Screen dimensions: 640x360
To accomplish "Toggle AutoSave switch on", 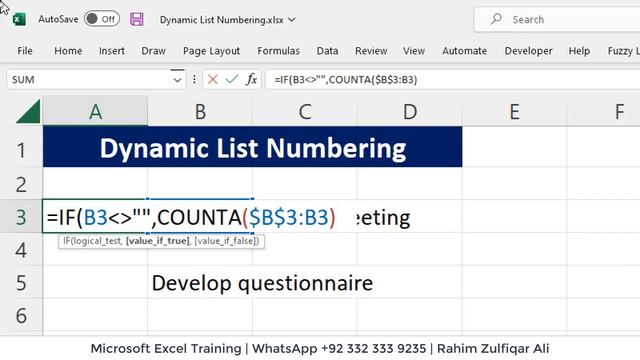I will coord(102,19).
